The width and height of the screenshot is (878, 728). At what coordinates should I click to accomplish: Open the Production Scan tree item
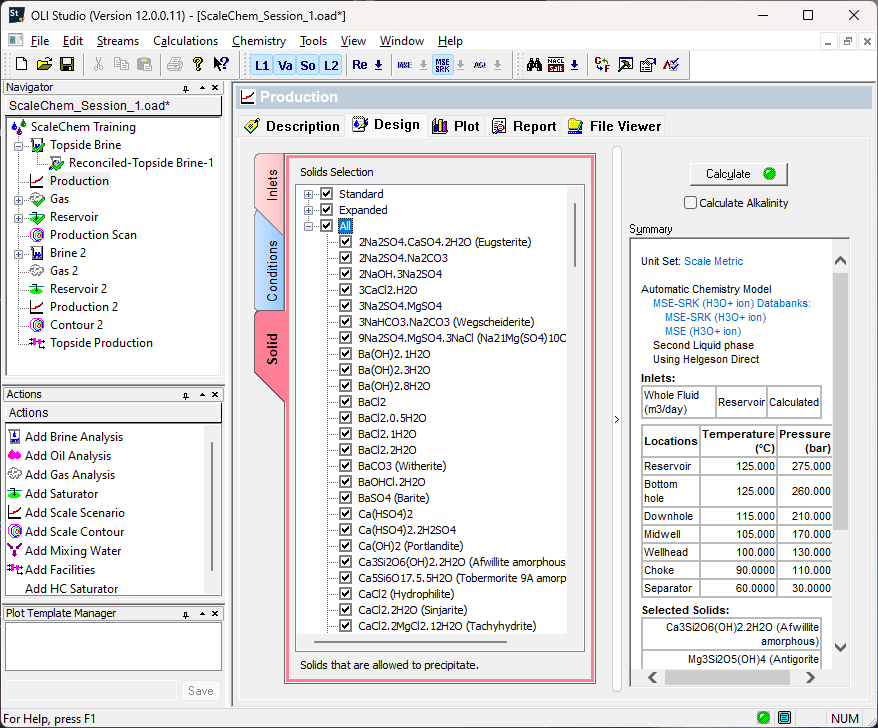(93, 235)
